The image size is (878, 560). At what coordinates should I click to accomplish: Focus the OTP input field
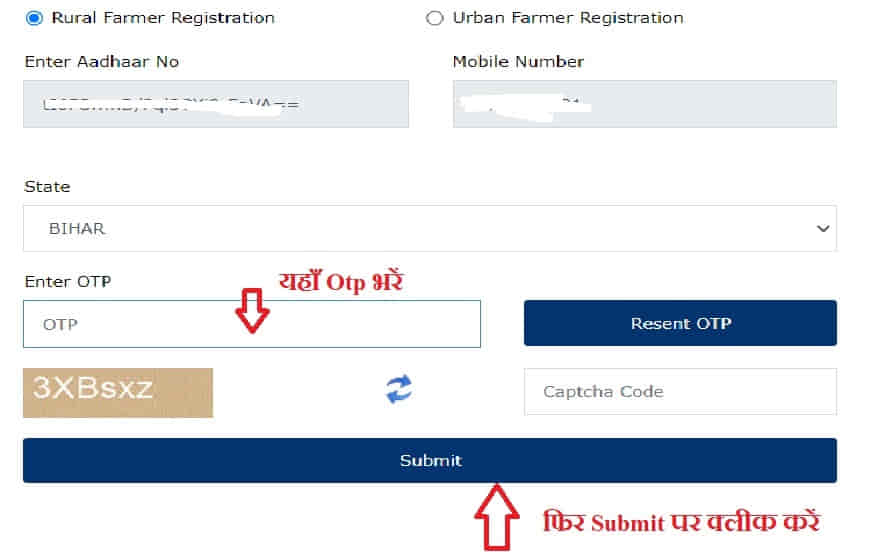(x=252, y=324)
